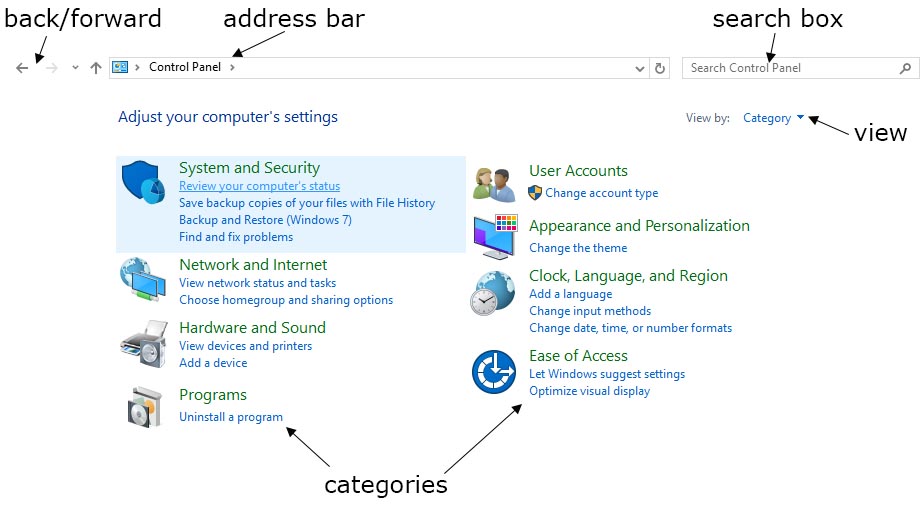Click the User Accounts people icon

tap(494, 185)
